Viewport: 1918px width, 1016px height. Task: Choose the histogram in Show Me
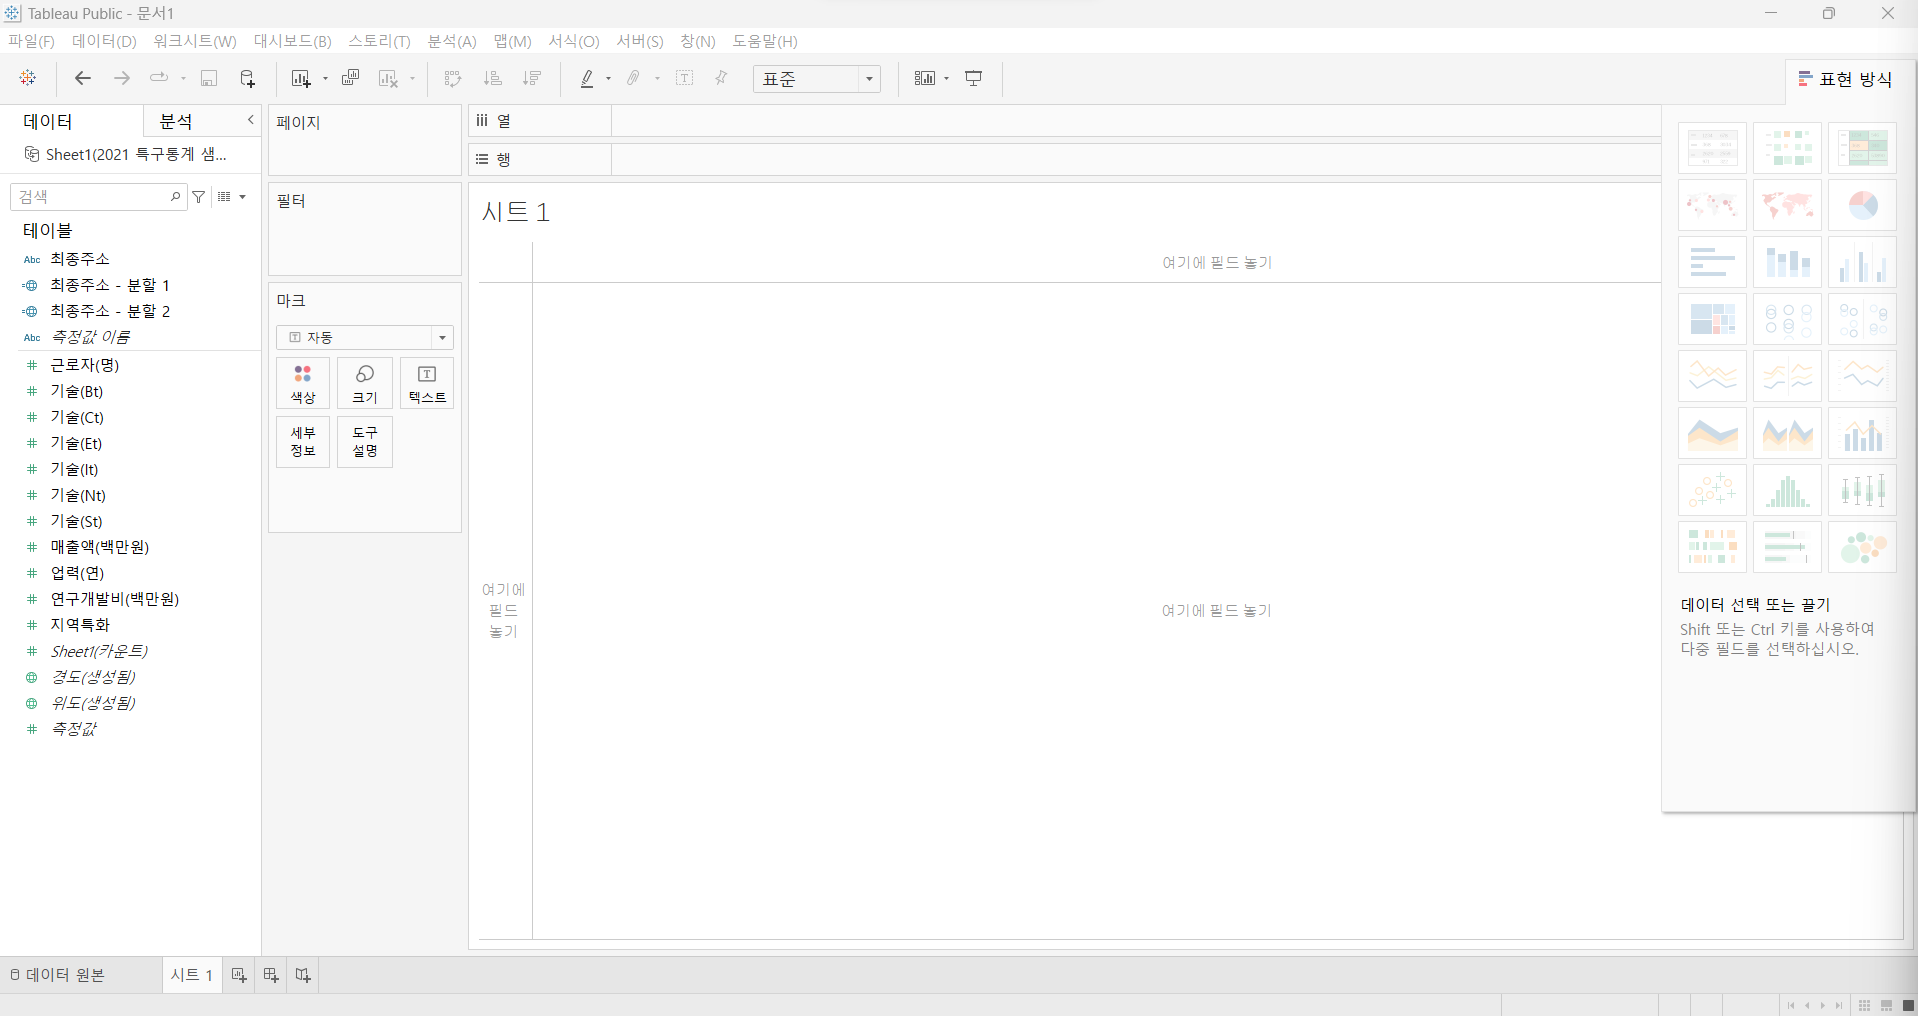(1787, 490)
